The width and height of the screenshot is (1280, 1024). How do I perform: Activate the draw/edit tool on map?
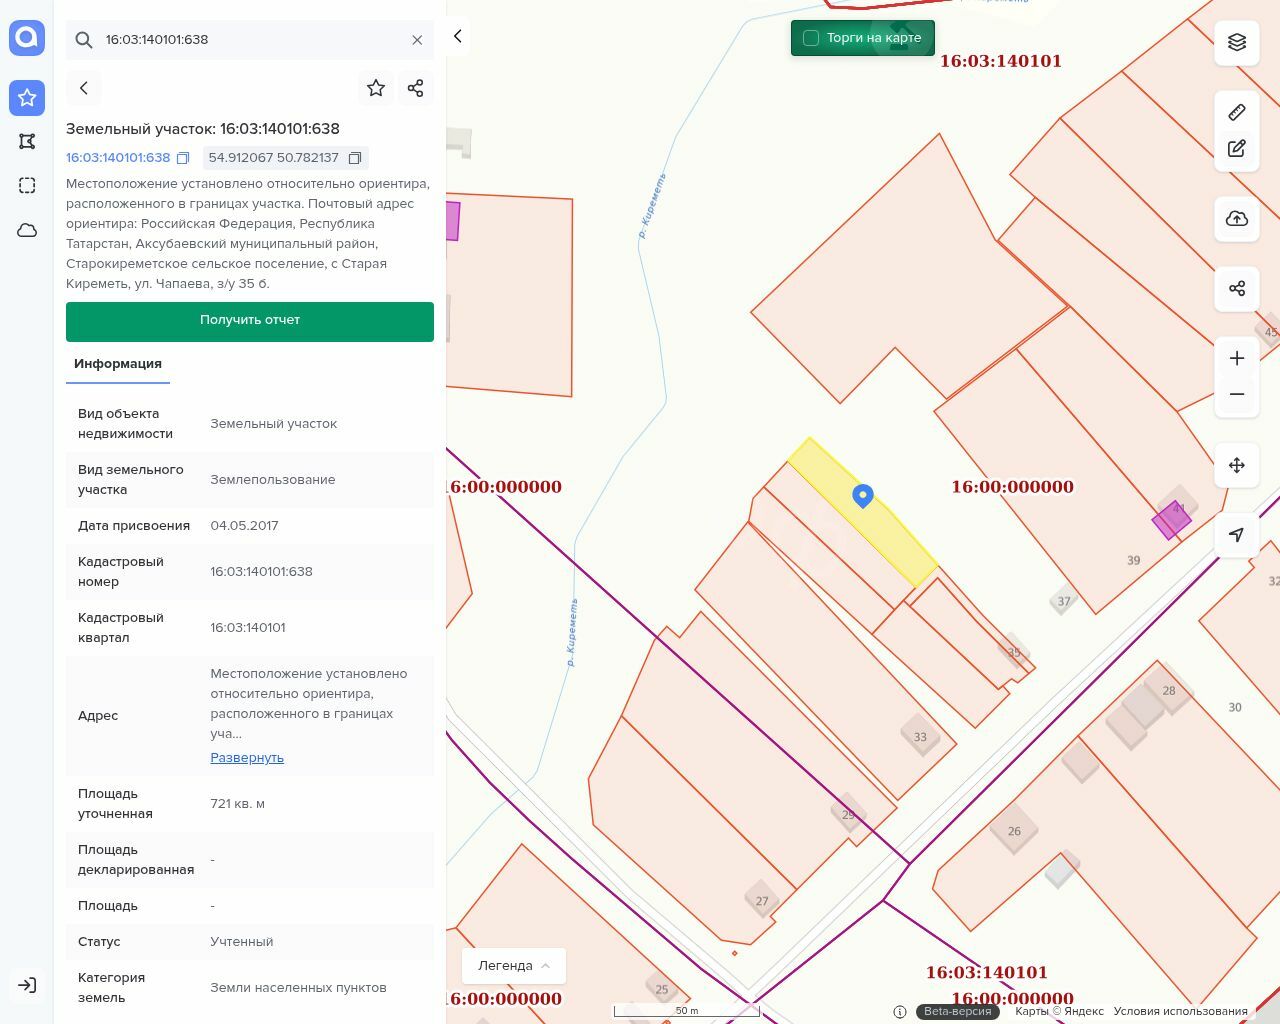[1237, 149]
